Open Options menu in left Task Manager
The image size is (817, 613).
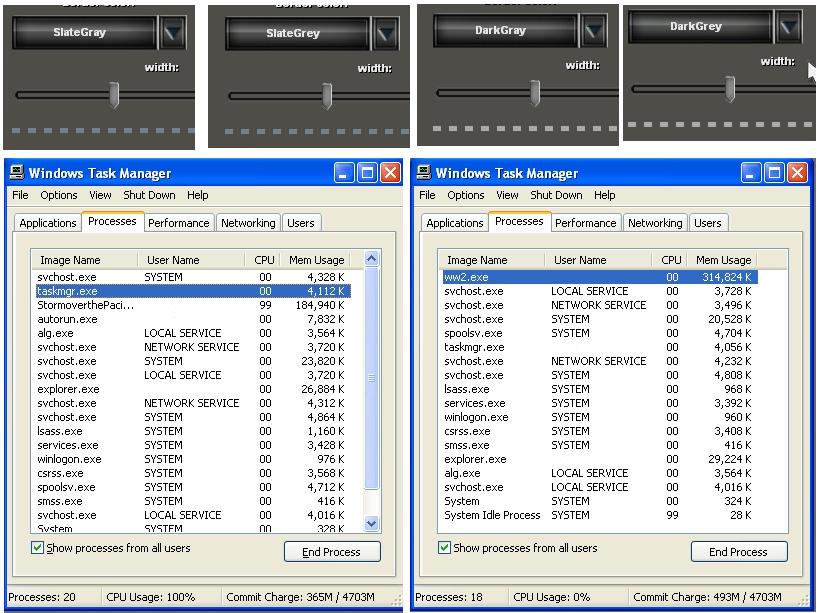click(x=59, y=195)
